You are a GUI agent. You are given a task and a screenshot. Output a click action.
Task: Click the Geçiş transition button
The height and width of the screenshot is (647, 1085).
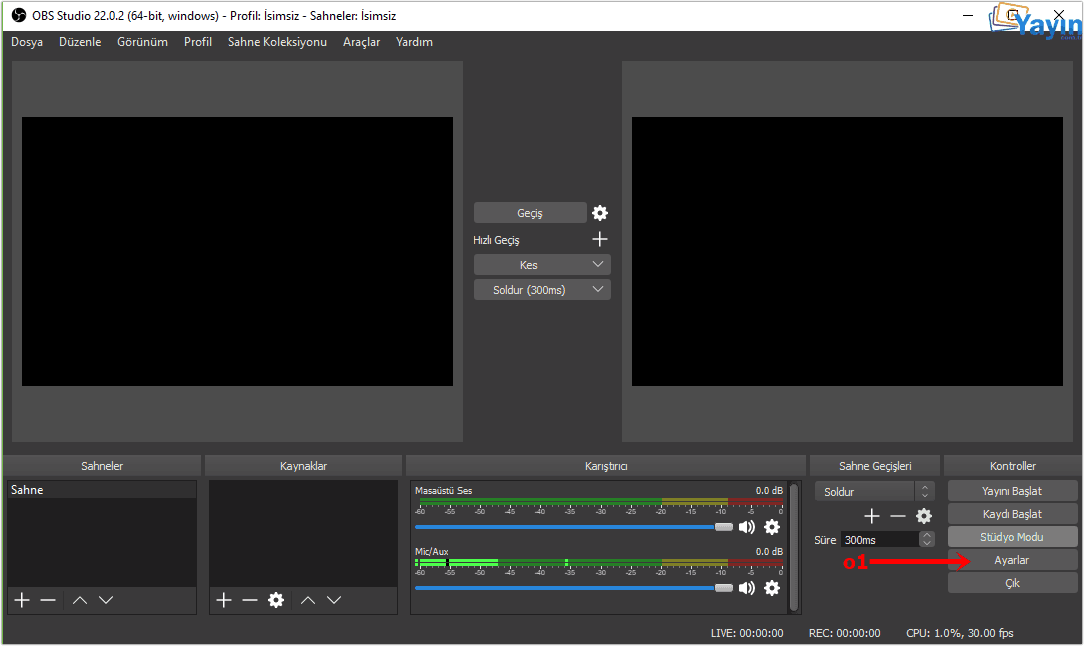click(x=530, y=213)
